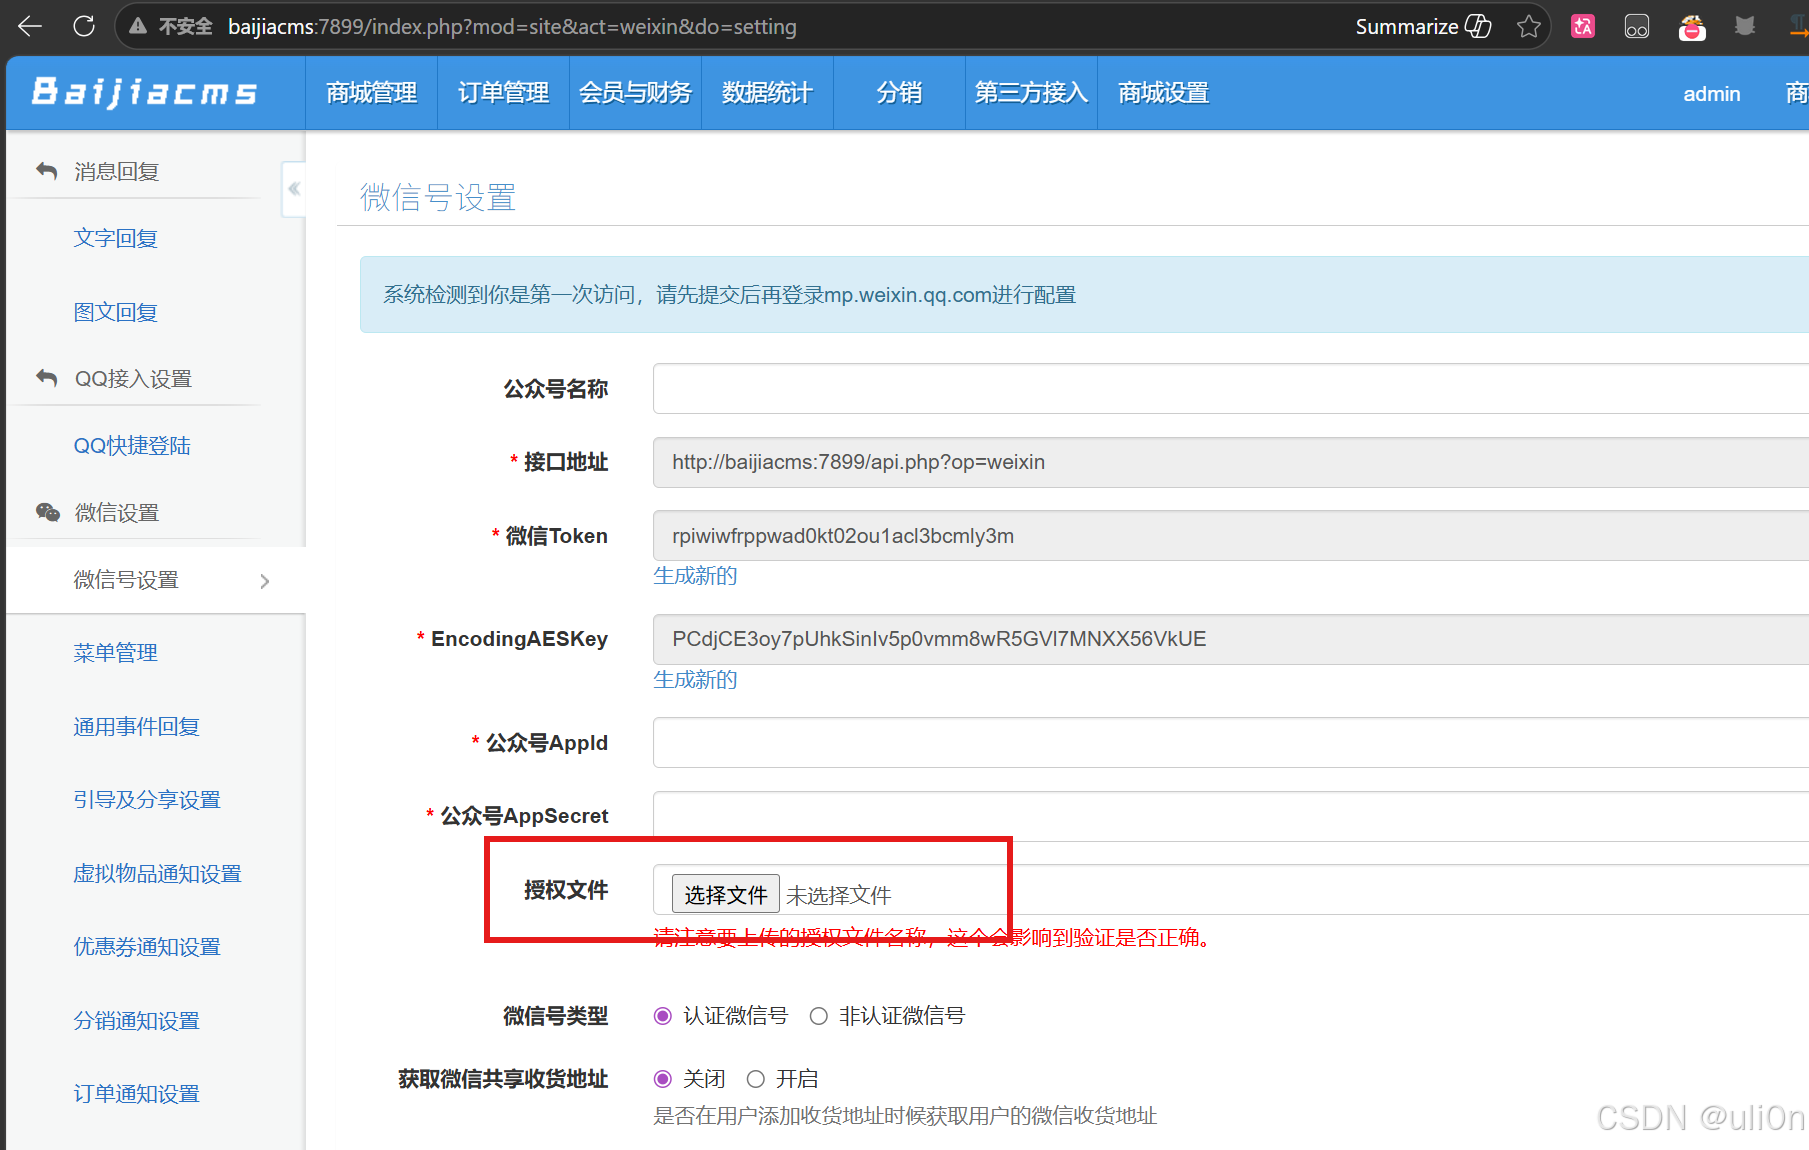Click the Baijiacms logo

145,92
